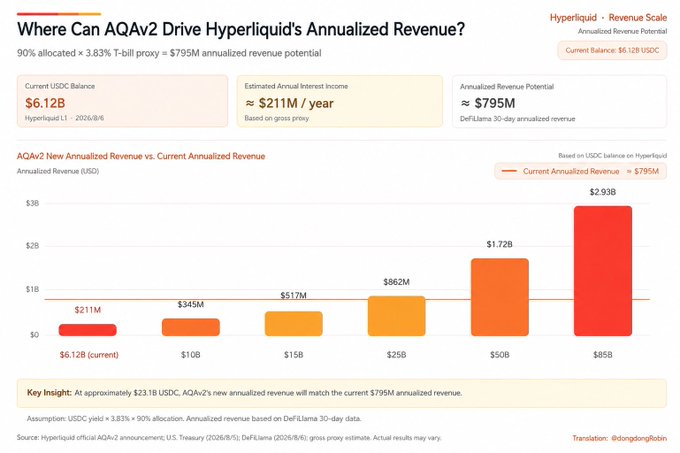
Task: Click the Hyperliquid · Revenue Scale header text
Action: (608, 18)
